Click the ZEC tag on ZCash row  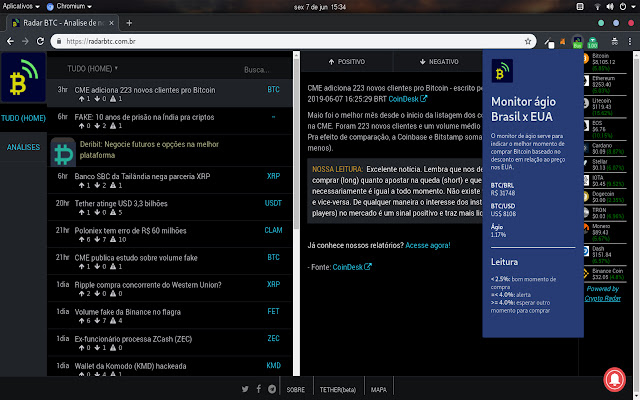coord(273,338)
